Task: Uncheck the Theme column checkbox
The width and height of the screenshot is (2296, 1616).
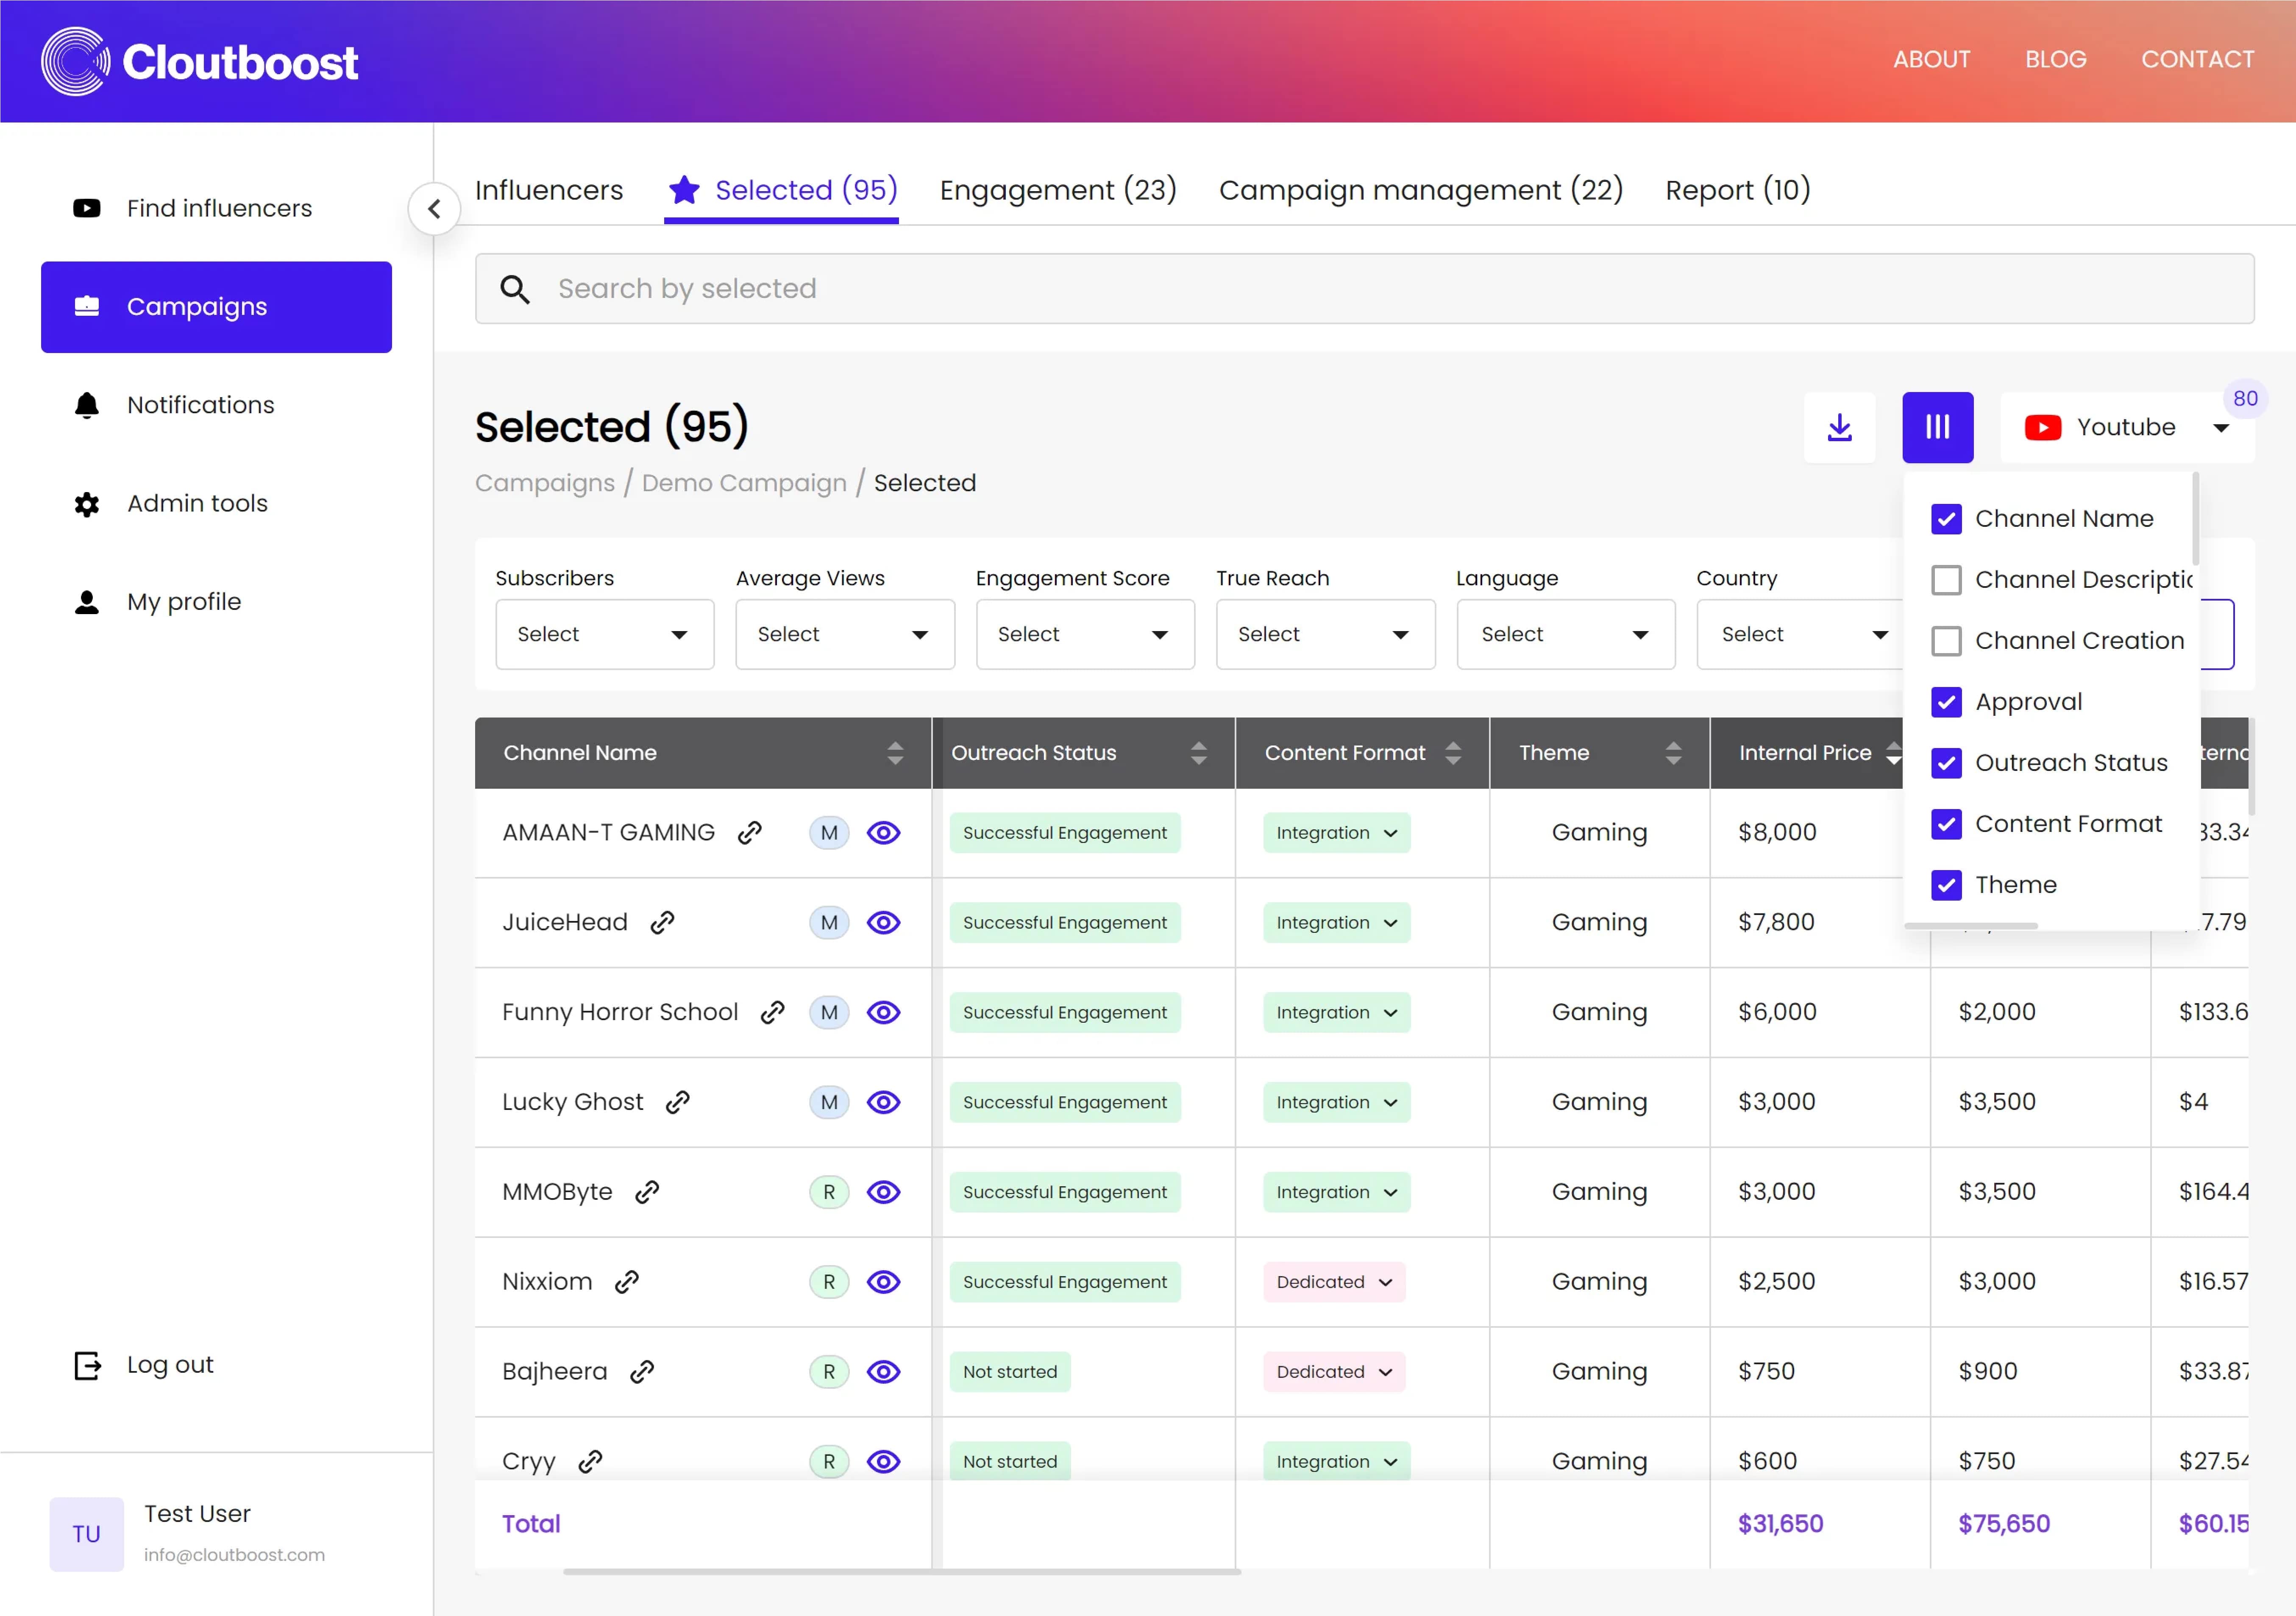Action: pos(1946,885)
